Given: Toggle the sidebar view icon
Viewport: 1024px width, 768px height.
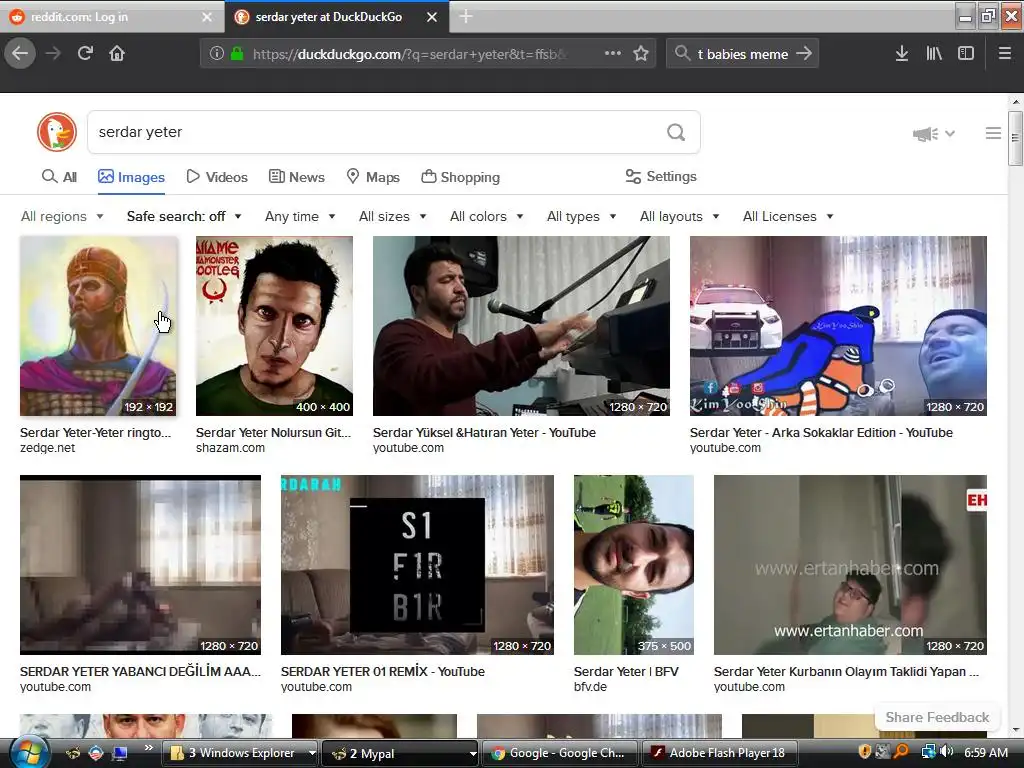Looking at the screenshot, I should coord(966,54).
